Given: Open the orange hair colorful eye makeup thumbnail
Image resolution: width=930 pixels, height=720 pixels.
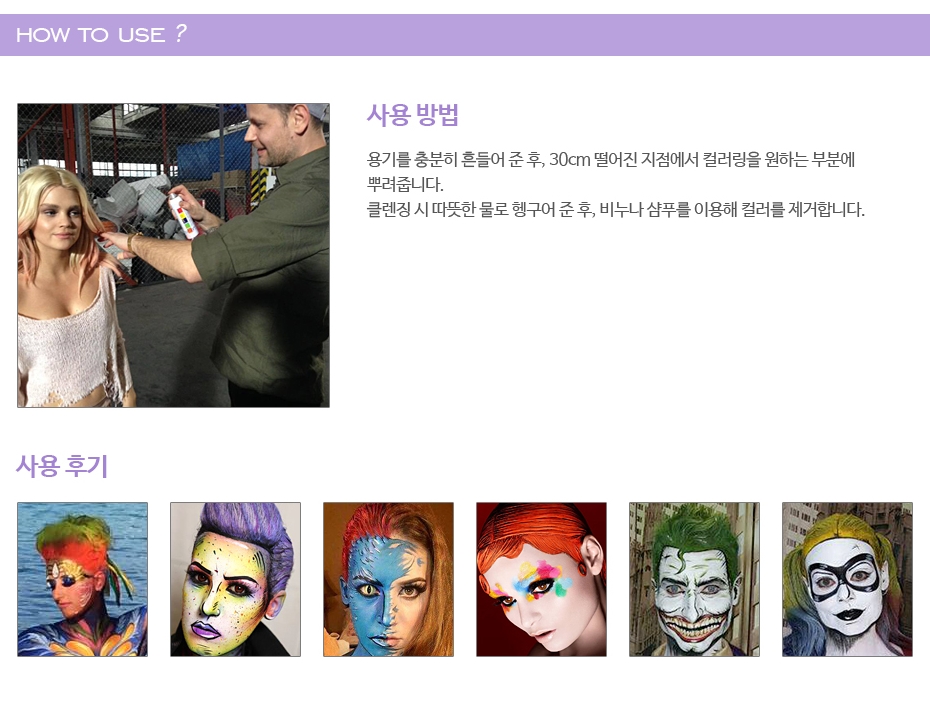Looking at the screenshot, I should (x=541, y=579).
